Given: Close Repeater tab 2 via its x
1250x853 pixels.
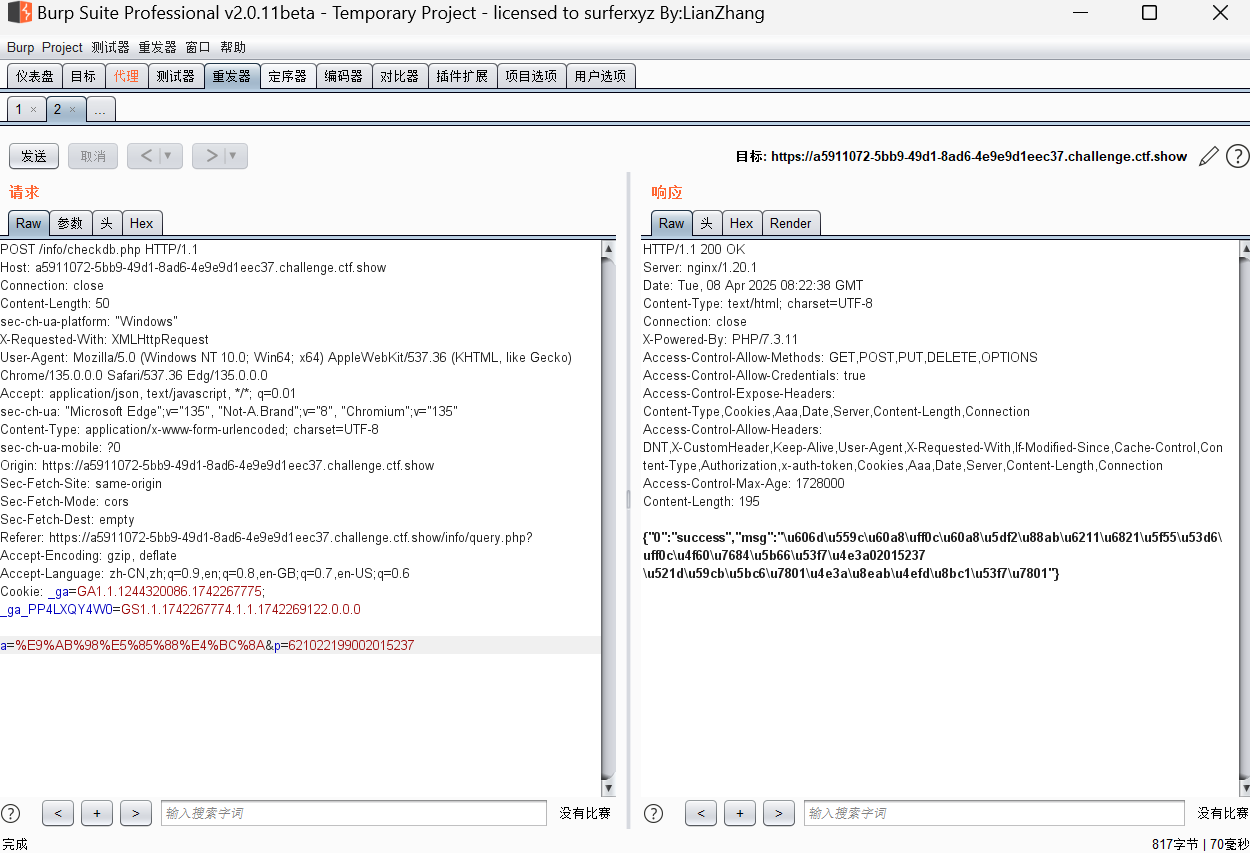Looking at the screenshot, I should pyautogui.click(x=72, y=110).
